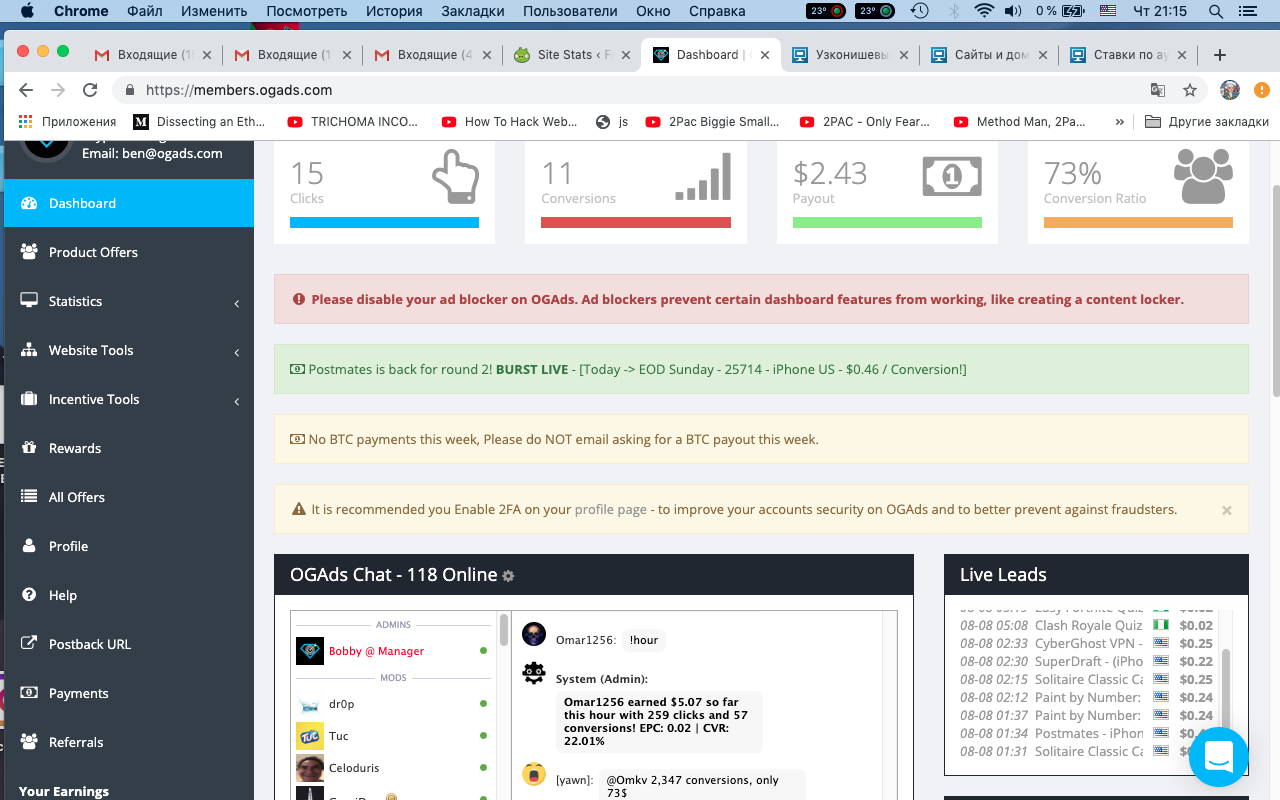This screenshot has height=800, width=1280.
Task: Follow the profile page link in 2FA alert
Action: tap(610, 509)
